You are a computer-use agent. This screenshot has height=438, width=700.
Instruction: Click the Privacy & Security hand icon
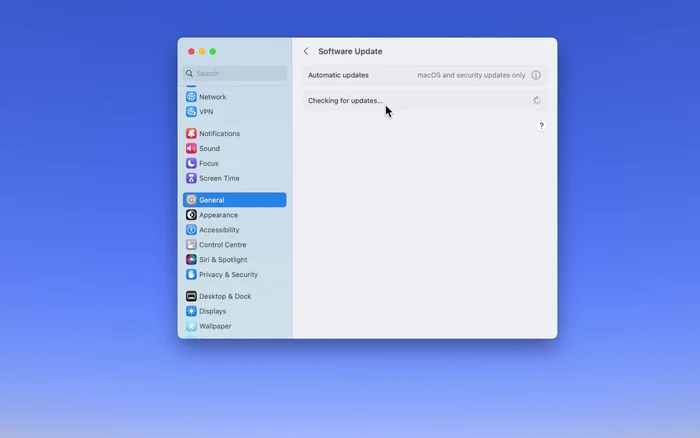click(191, 275)
